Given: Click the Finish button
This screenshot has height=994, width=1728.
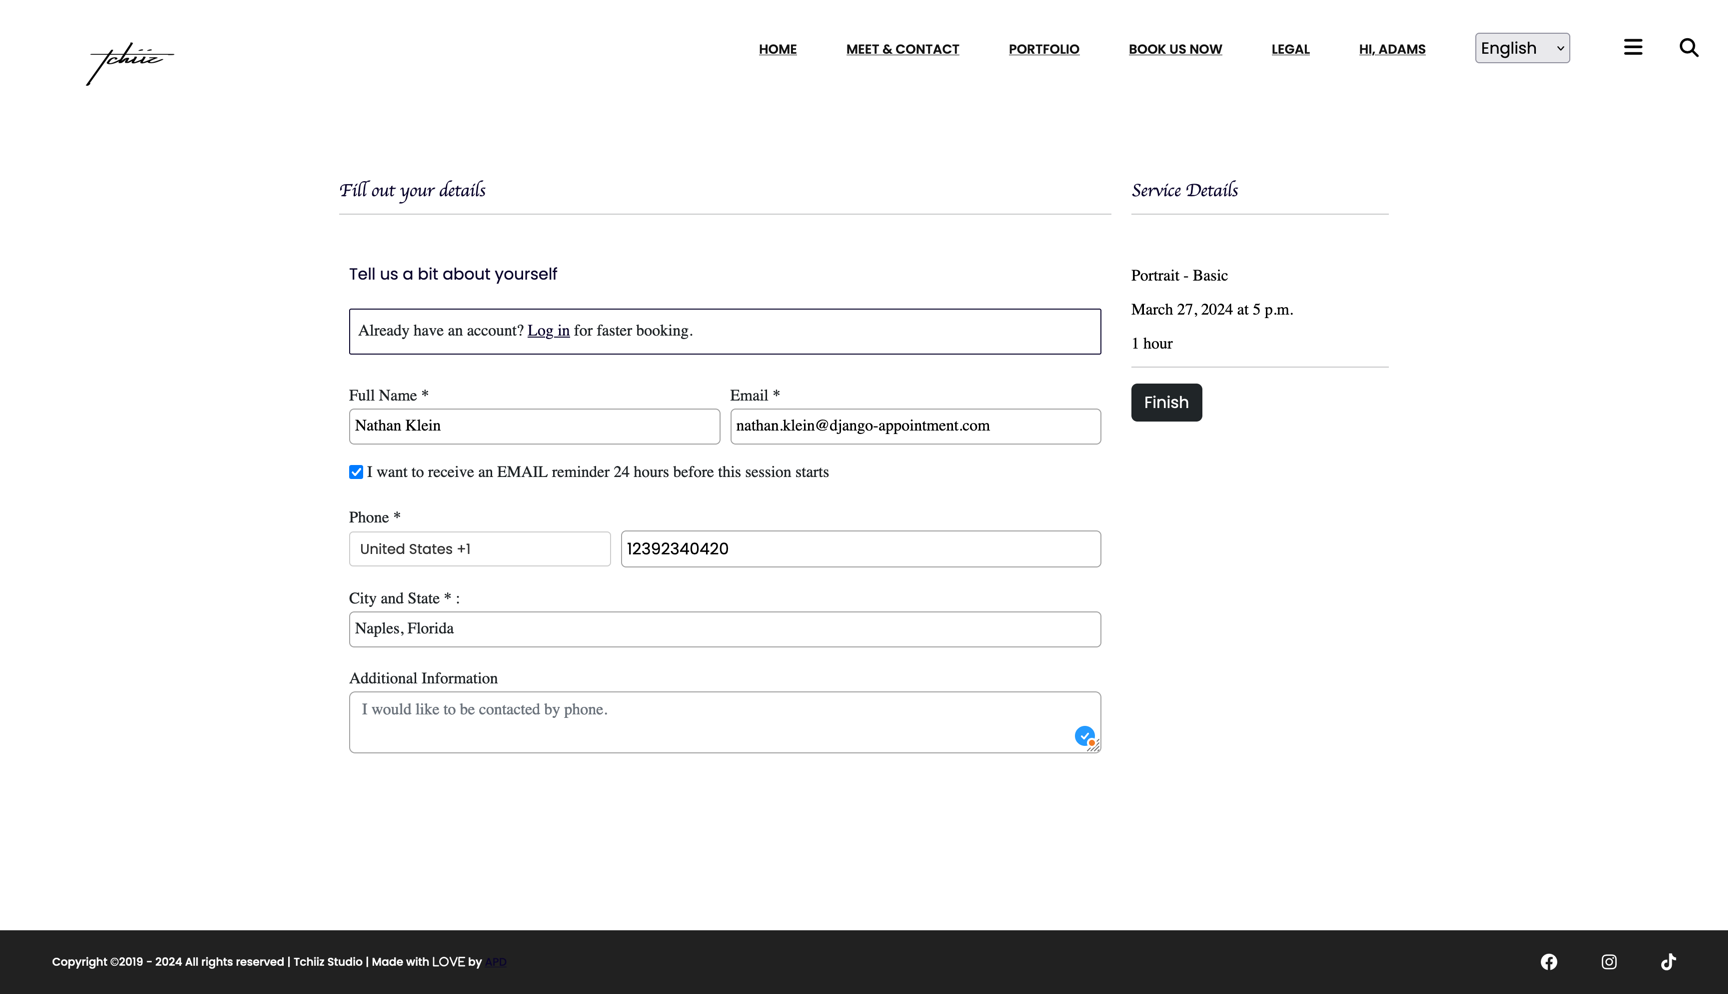Looking at the screenshot, I should click(x=1167, y=403).
